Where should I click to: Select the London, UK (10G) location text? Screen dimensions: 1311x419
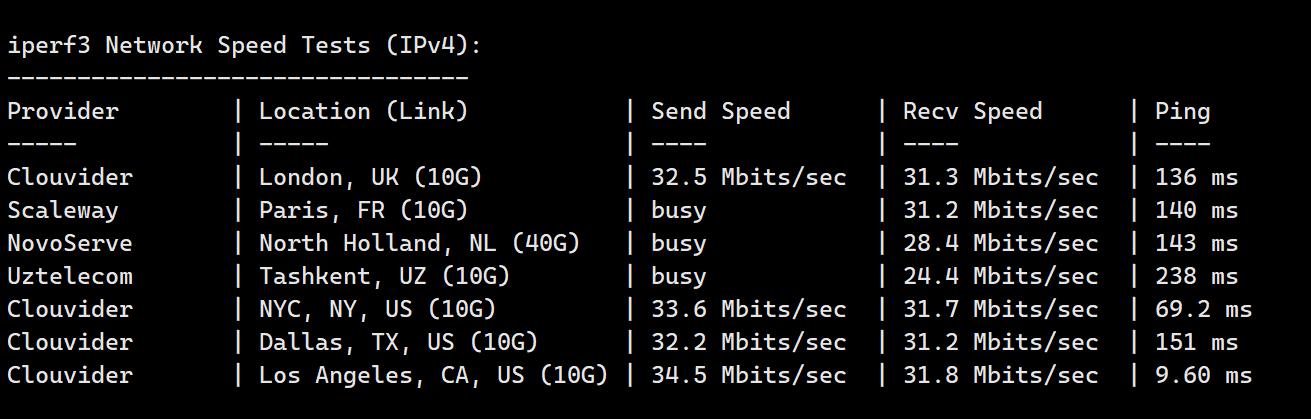click(370, 178)
